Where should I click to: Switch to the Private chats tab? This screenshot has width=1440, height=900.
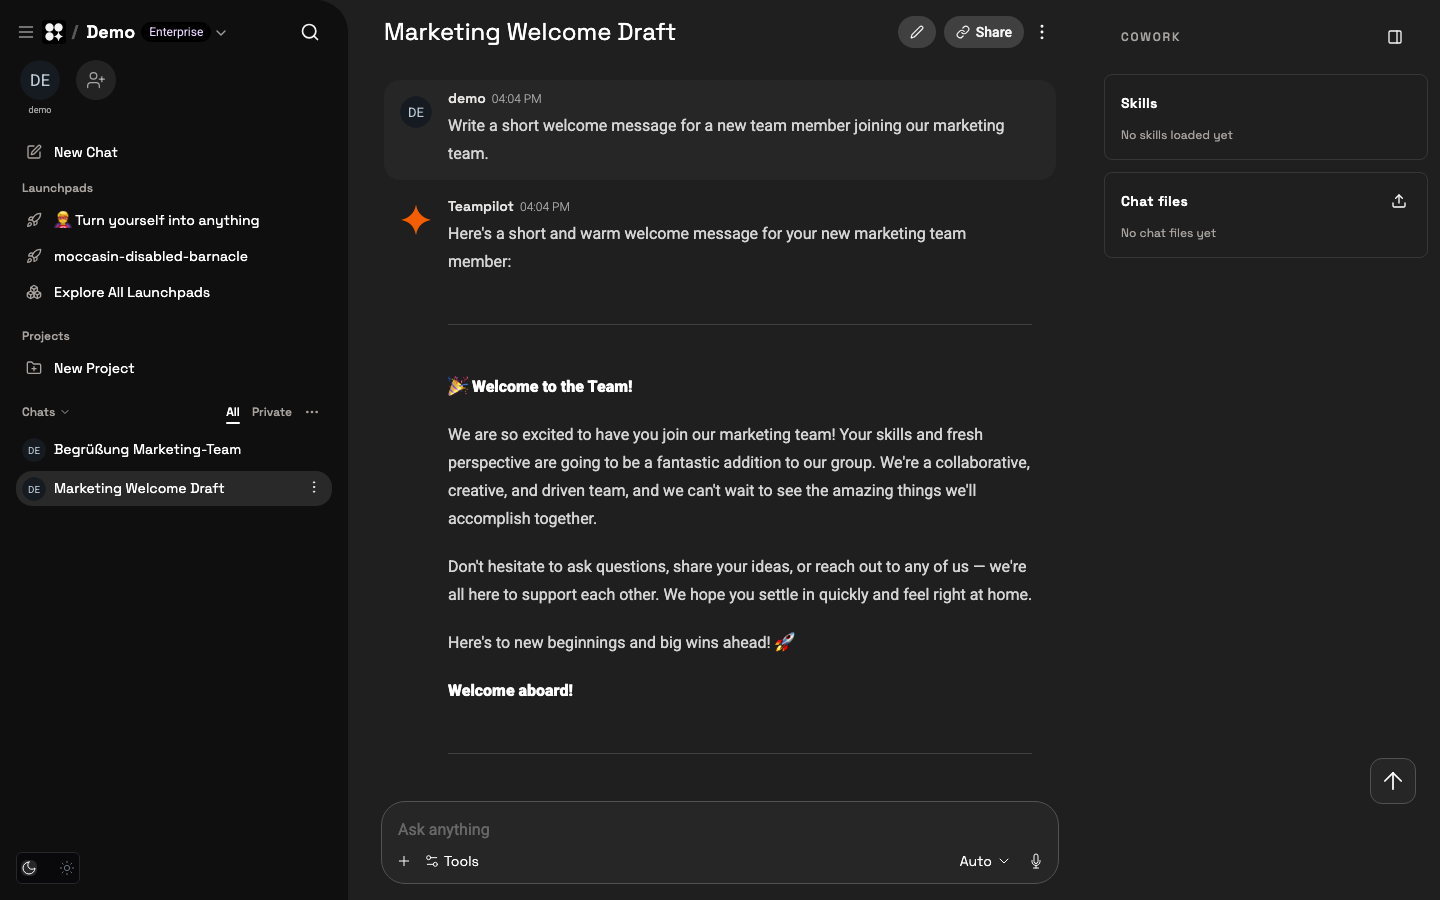coord(272,412)
